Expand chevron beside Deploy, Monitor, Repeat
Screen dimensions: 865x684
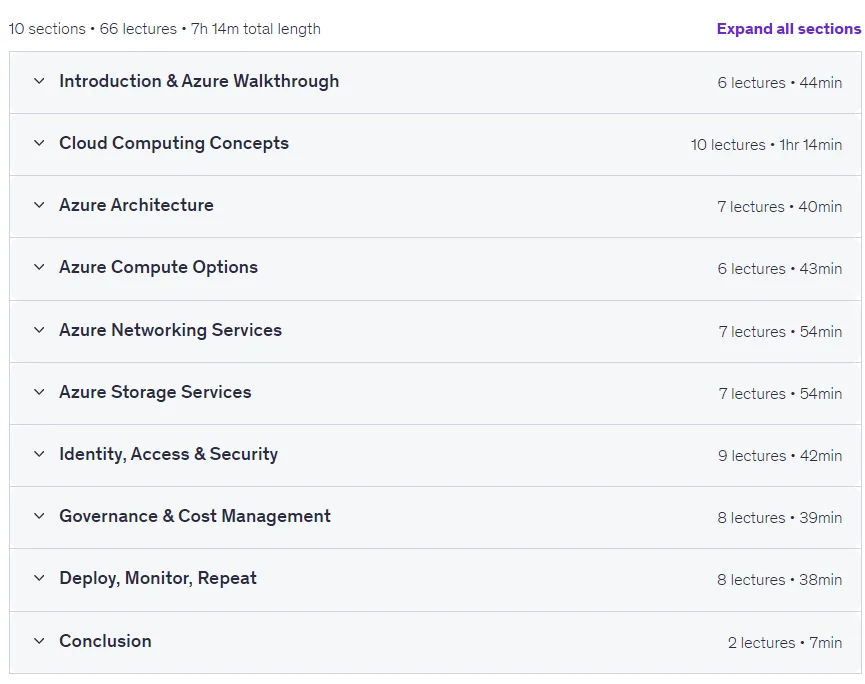[39, 578]
